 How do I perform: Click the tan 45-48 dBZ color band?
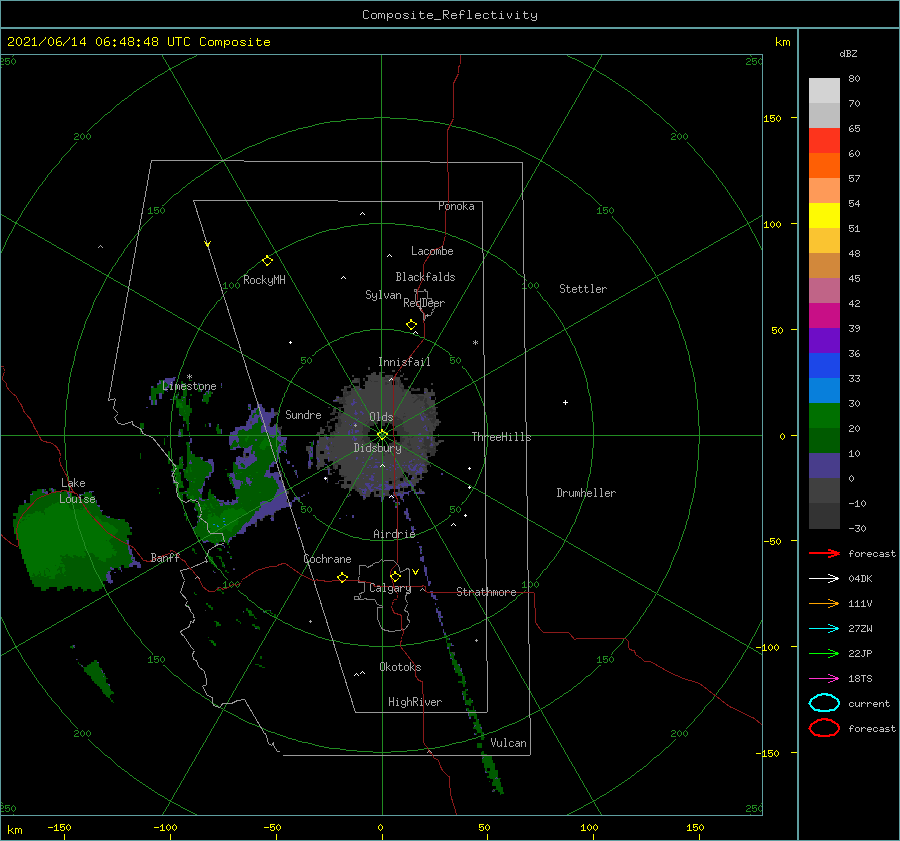(824, 265)
